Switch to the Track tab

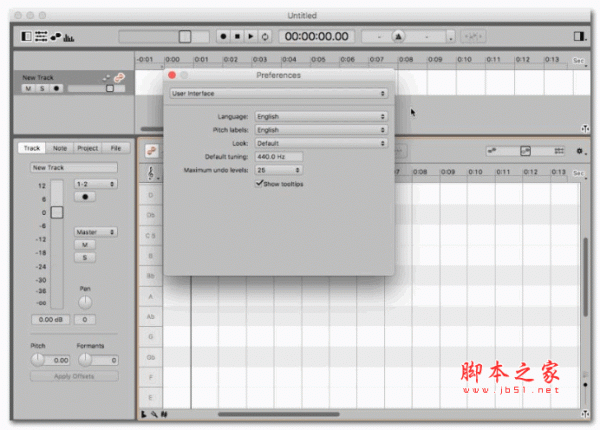click(32, 148)
